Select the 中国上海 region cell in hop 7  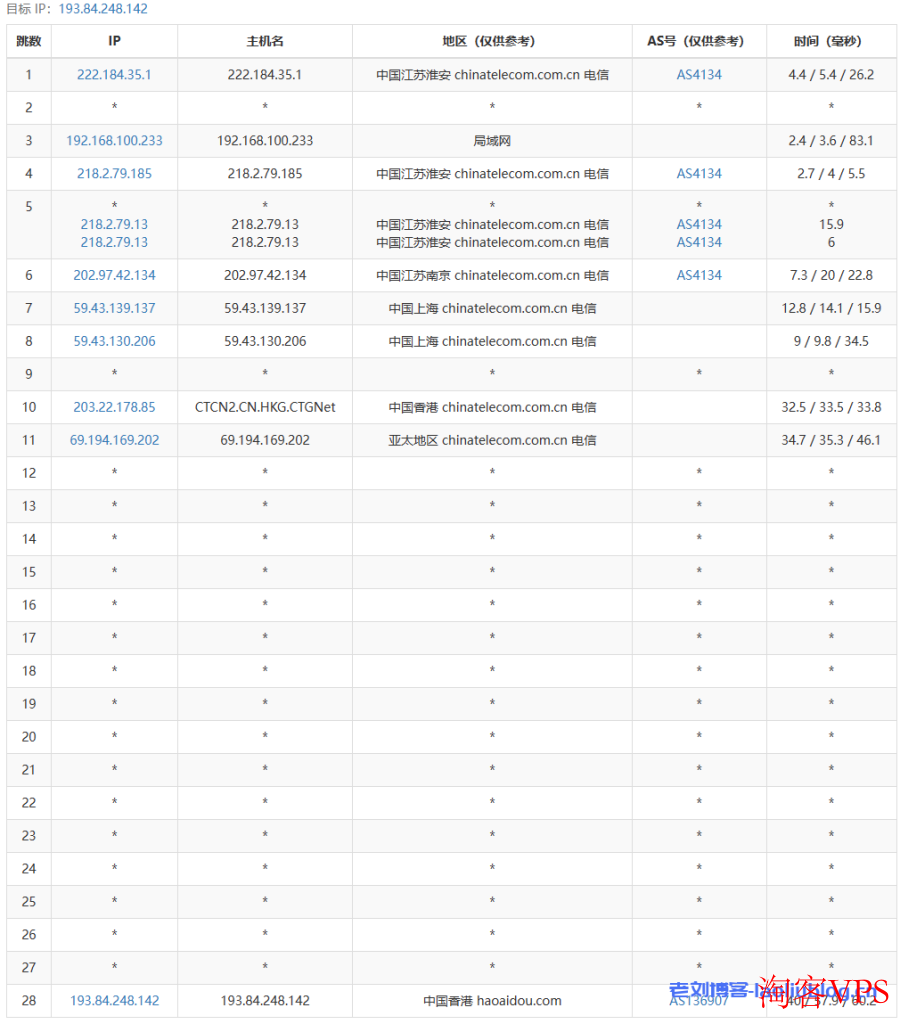(492, 308)
